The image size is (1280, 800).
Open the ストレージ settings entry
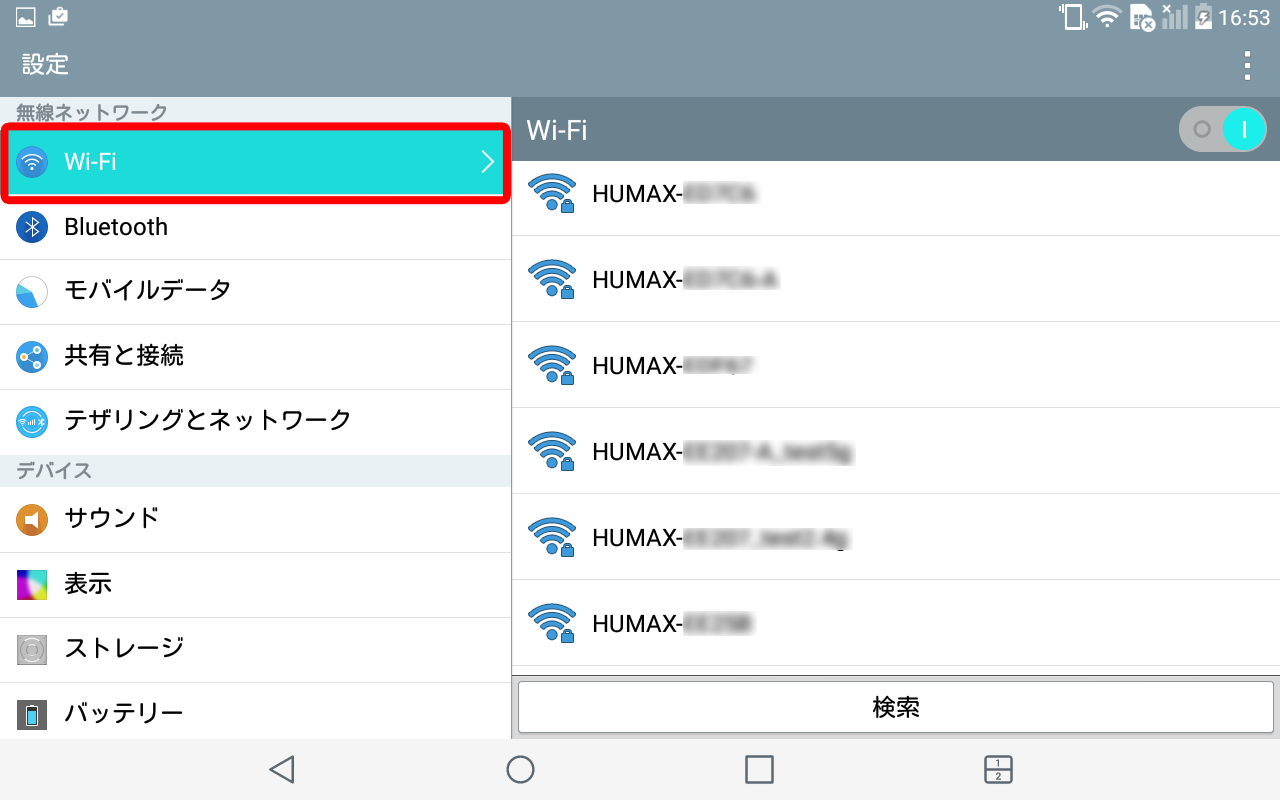pos(255,649)
